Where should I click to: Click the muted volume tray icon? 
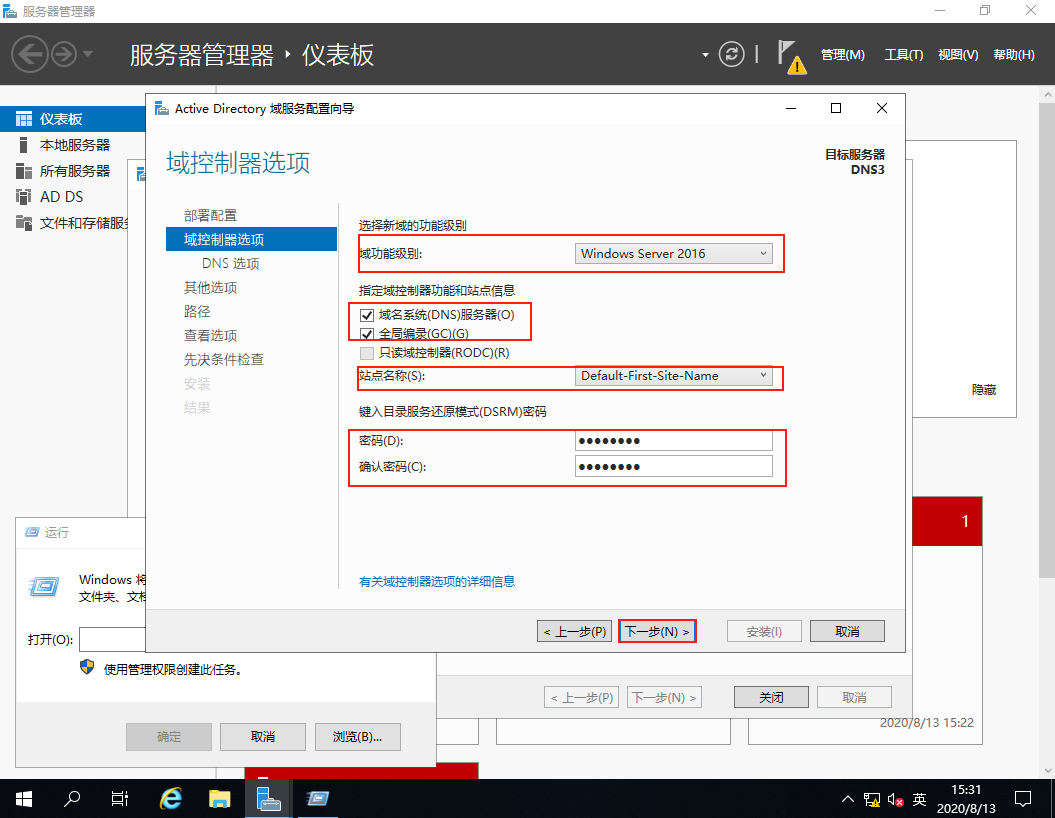(x=895, y=799)
